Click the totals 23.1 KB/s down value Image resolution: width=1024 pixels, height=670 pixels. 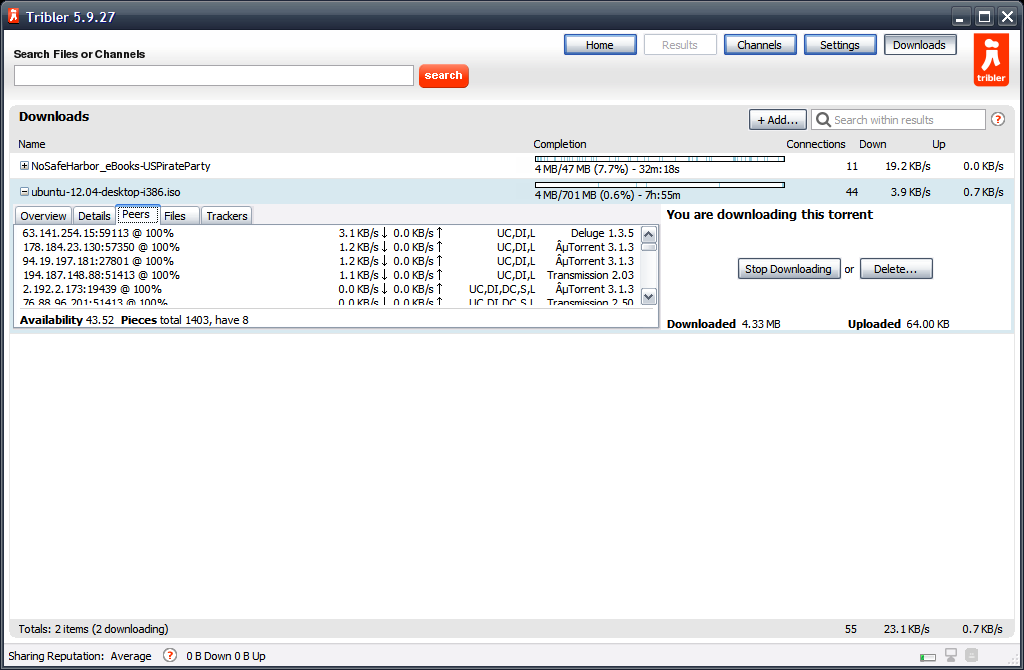[x=906, y=629]
